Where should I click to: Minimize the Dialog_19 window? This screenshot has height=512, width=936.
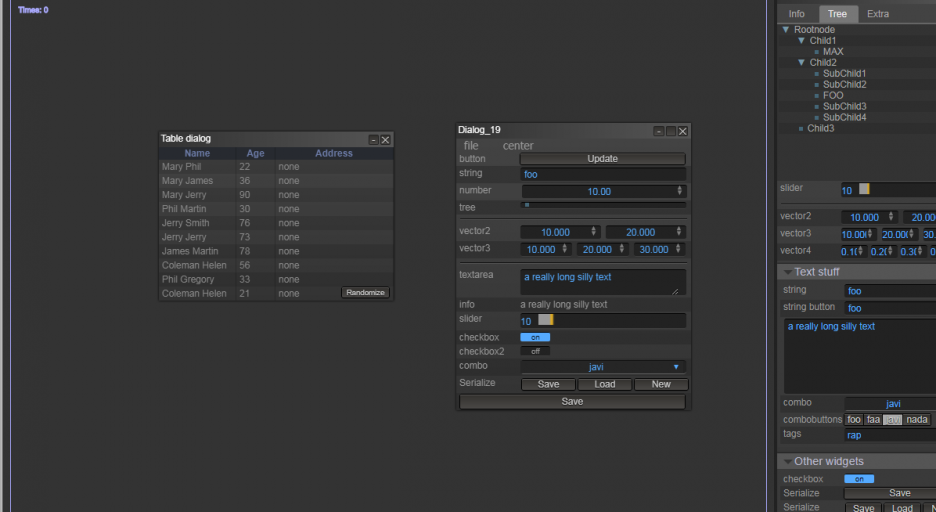tap(658, 131)
